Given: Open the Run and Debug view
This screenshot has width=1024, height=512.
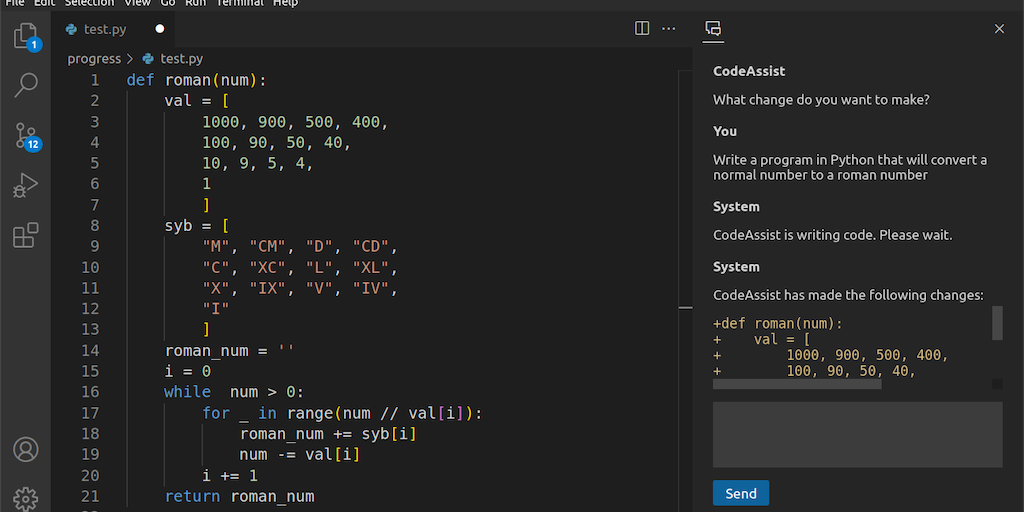Looking at the screenshot, I should [26, 186].
